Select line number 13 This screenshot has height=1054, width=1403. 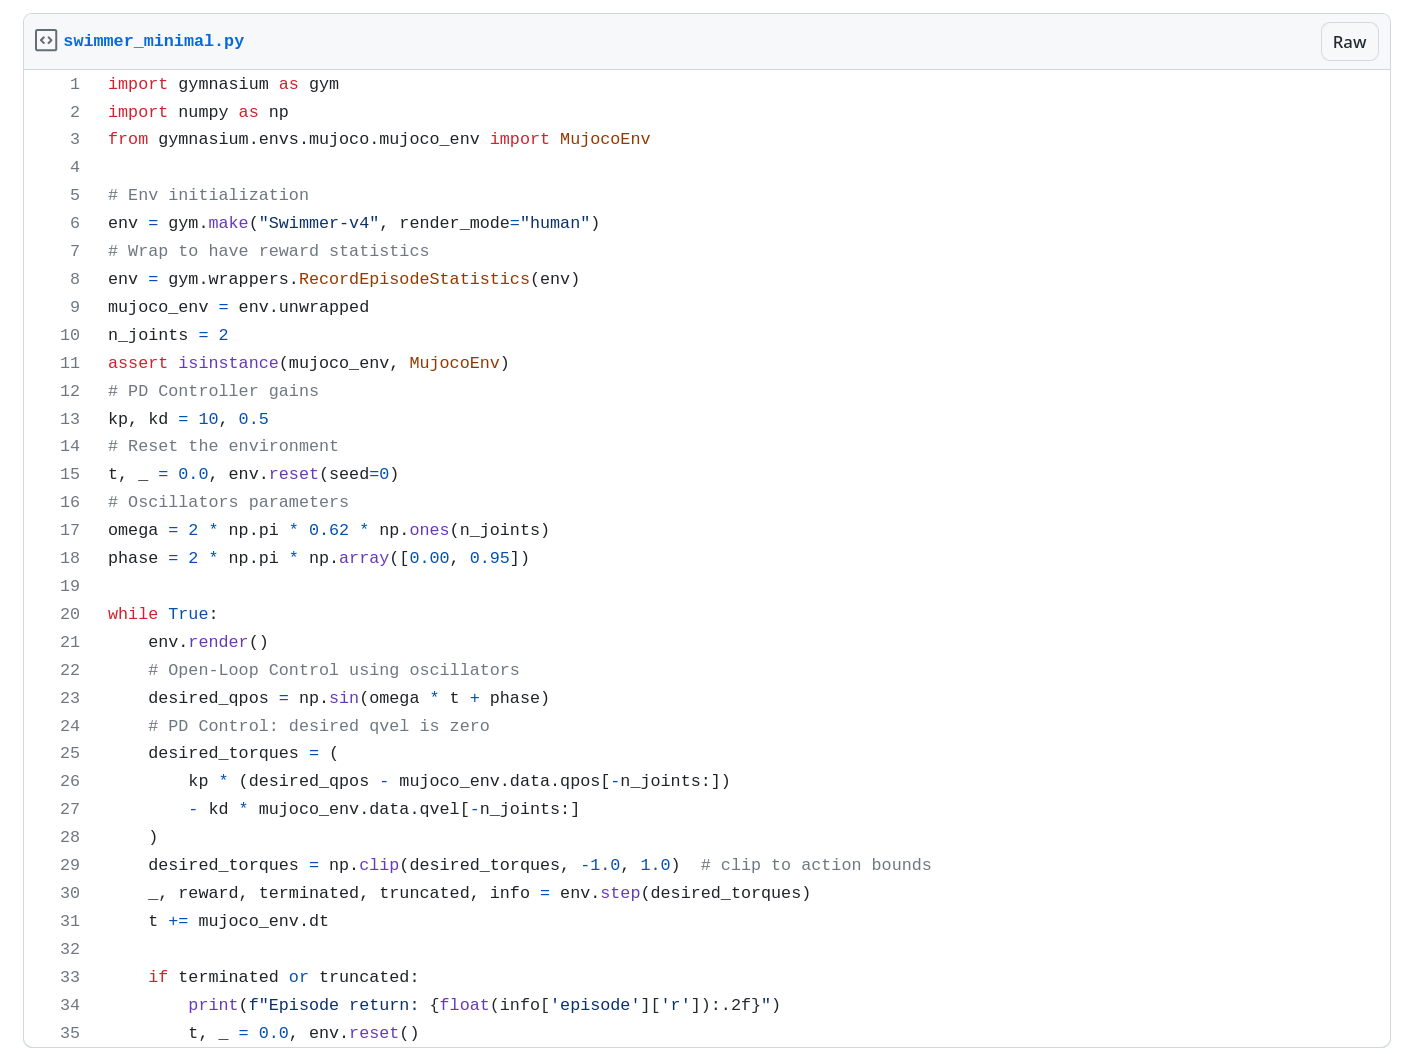click(70, 419)
